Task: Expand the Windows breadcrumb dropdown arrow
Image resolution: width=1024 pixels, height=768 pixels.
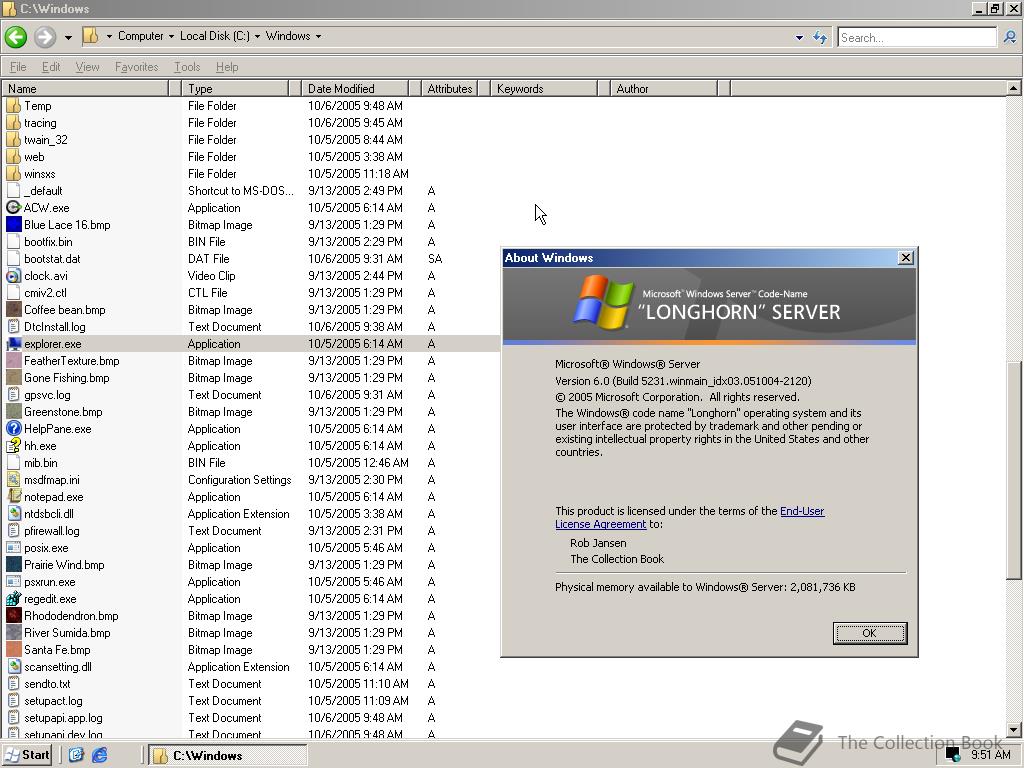Action: [x=318, y=37]
